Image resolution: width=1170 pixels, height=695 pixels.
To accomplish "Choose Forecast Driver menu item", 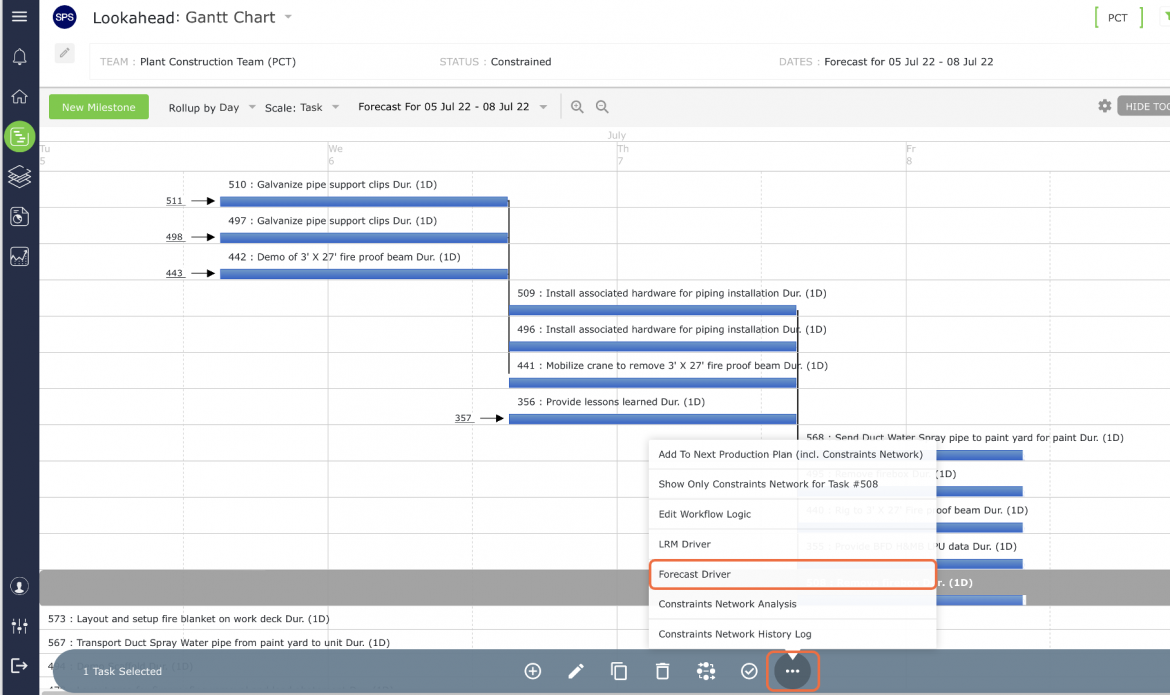I will 792,574.
